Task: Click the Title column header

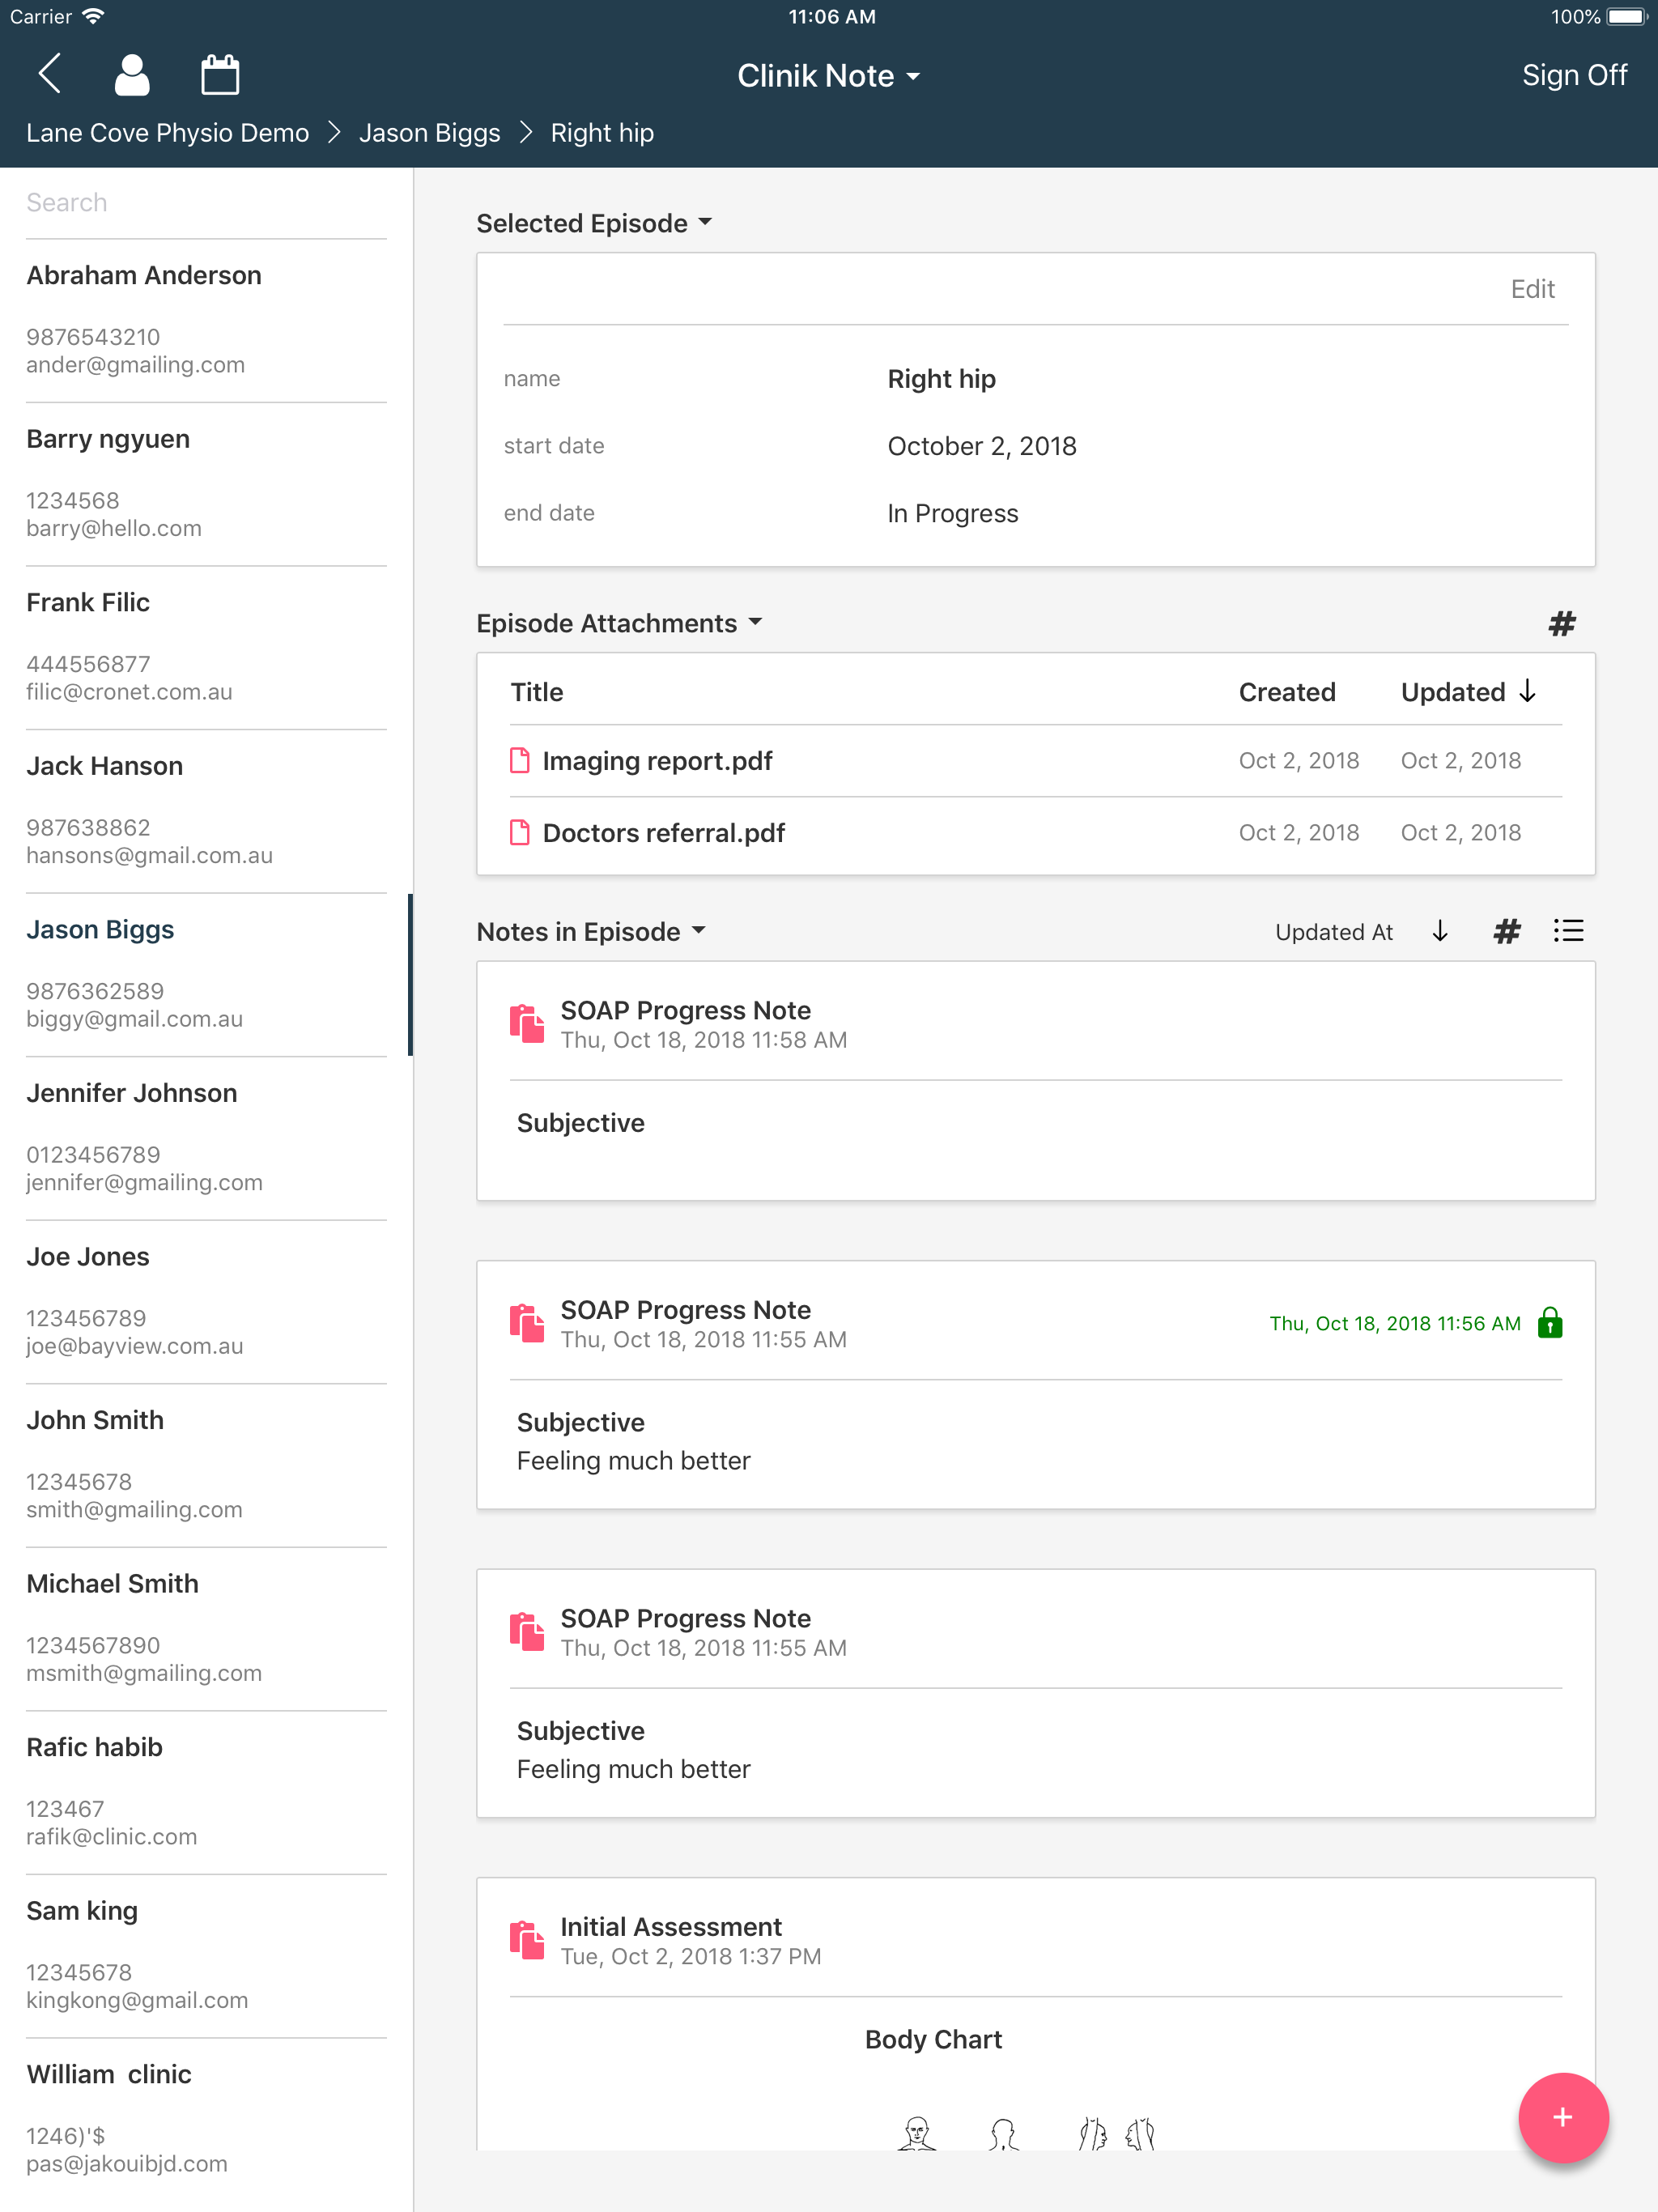Action: point(537,692)
